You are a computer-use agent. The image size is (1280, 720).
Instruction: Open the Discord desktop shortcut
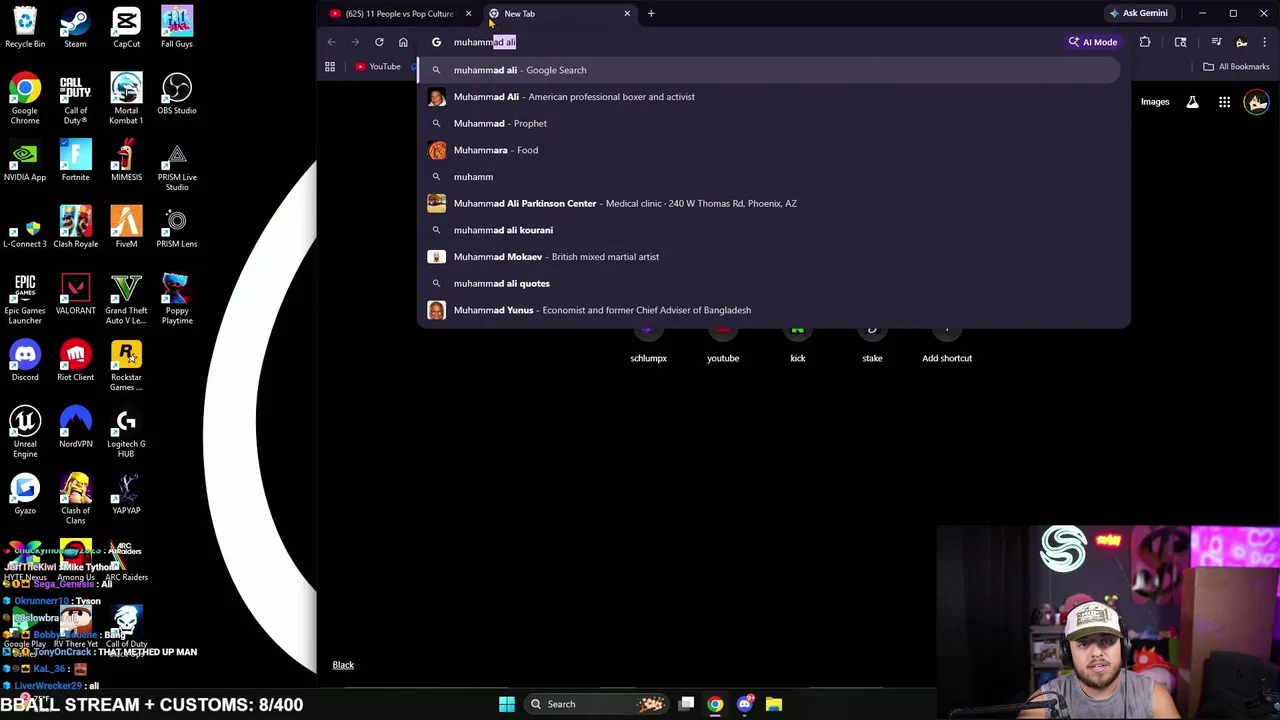(25, 360)
